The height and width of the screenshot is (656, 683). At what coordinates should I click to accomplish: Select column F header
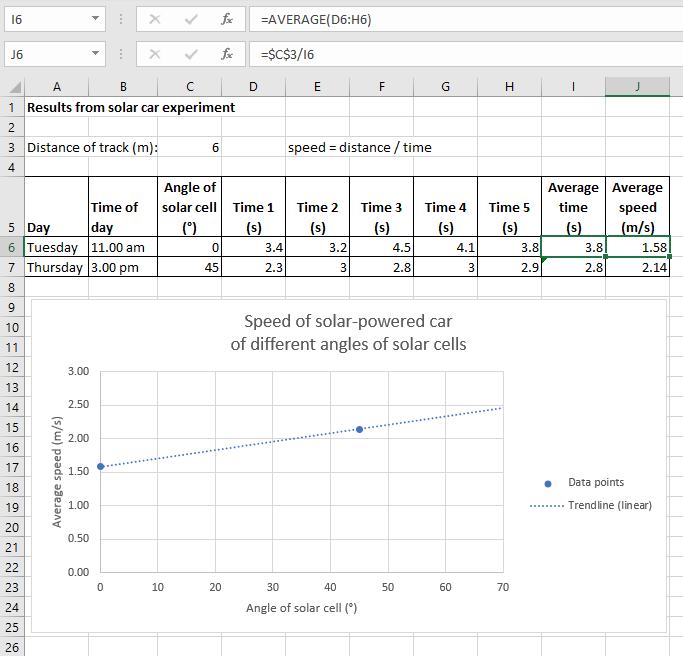pos(382,87)
